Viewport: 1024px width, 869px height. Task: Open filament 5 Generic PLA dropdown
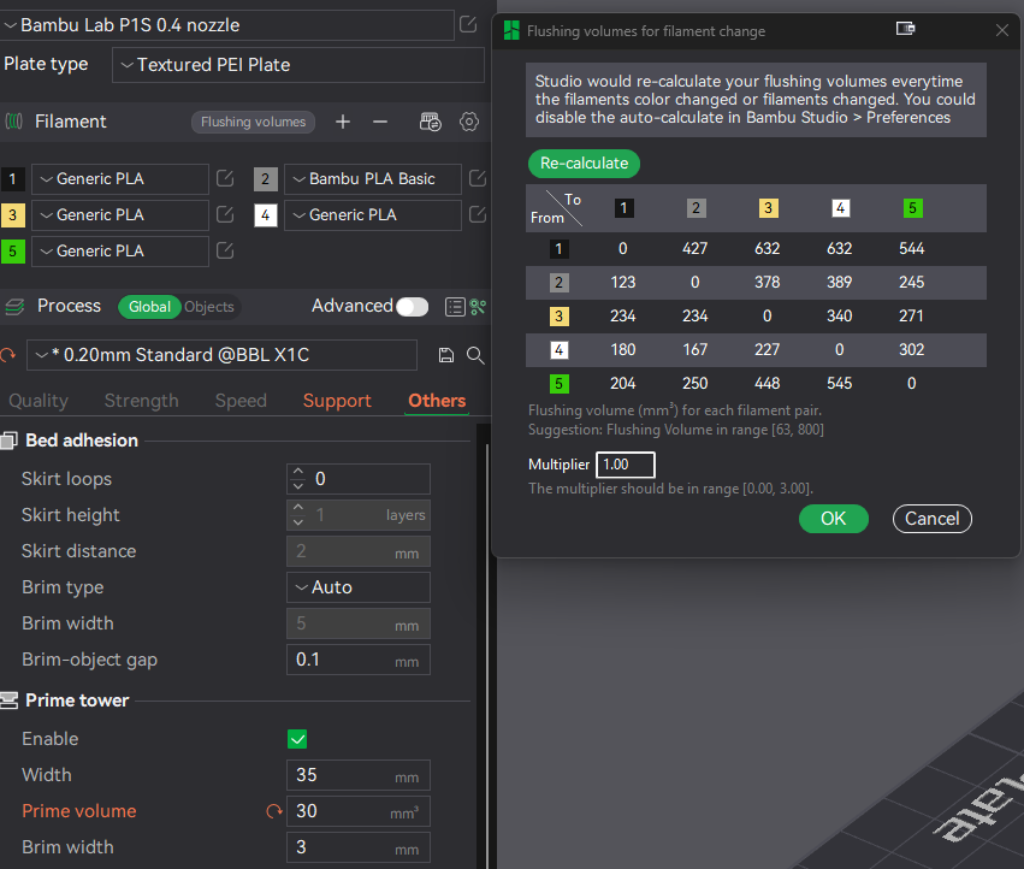[120, 251]
